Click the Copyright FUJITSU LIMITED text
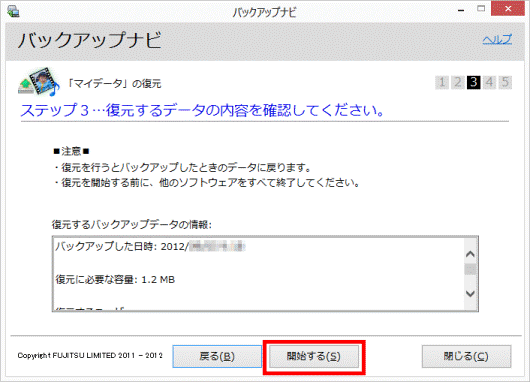This screenshot has width=530, height=382. [x=90, y=356]
